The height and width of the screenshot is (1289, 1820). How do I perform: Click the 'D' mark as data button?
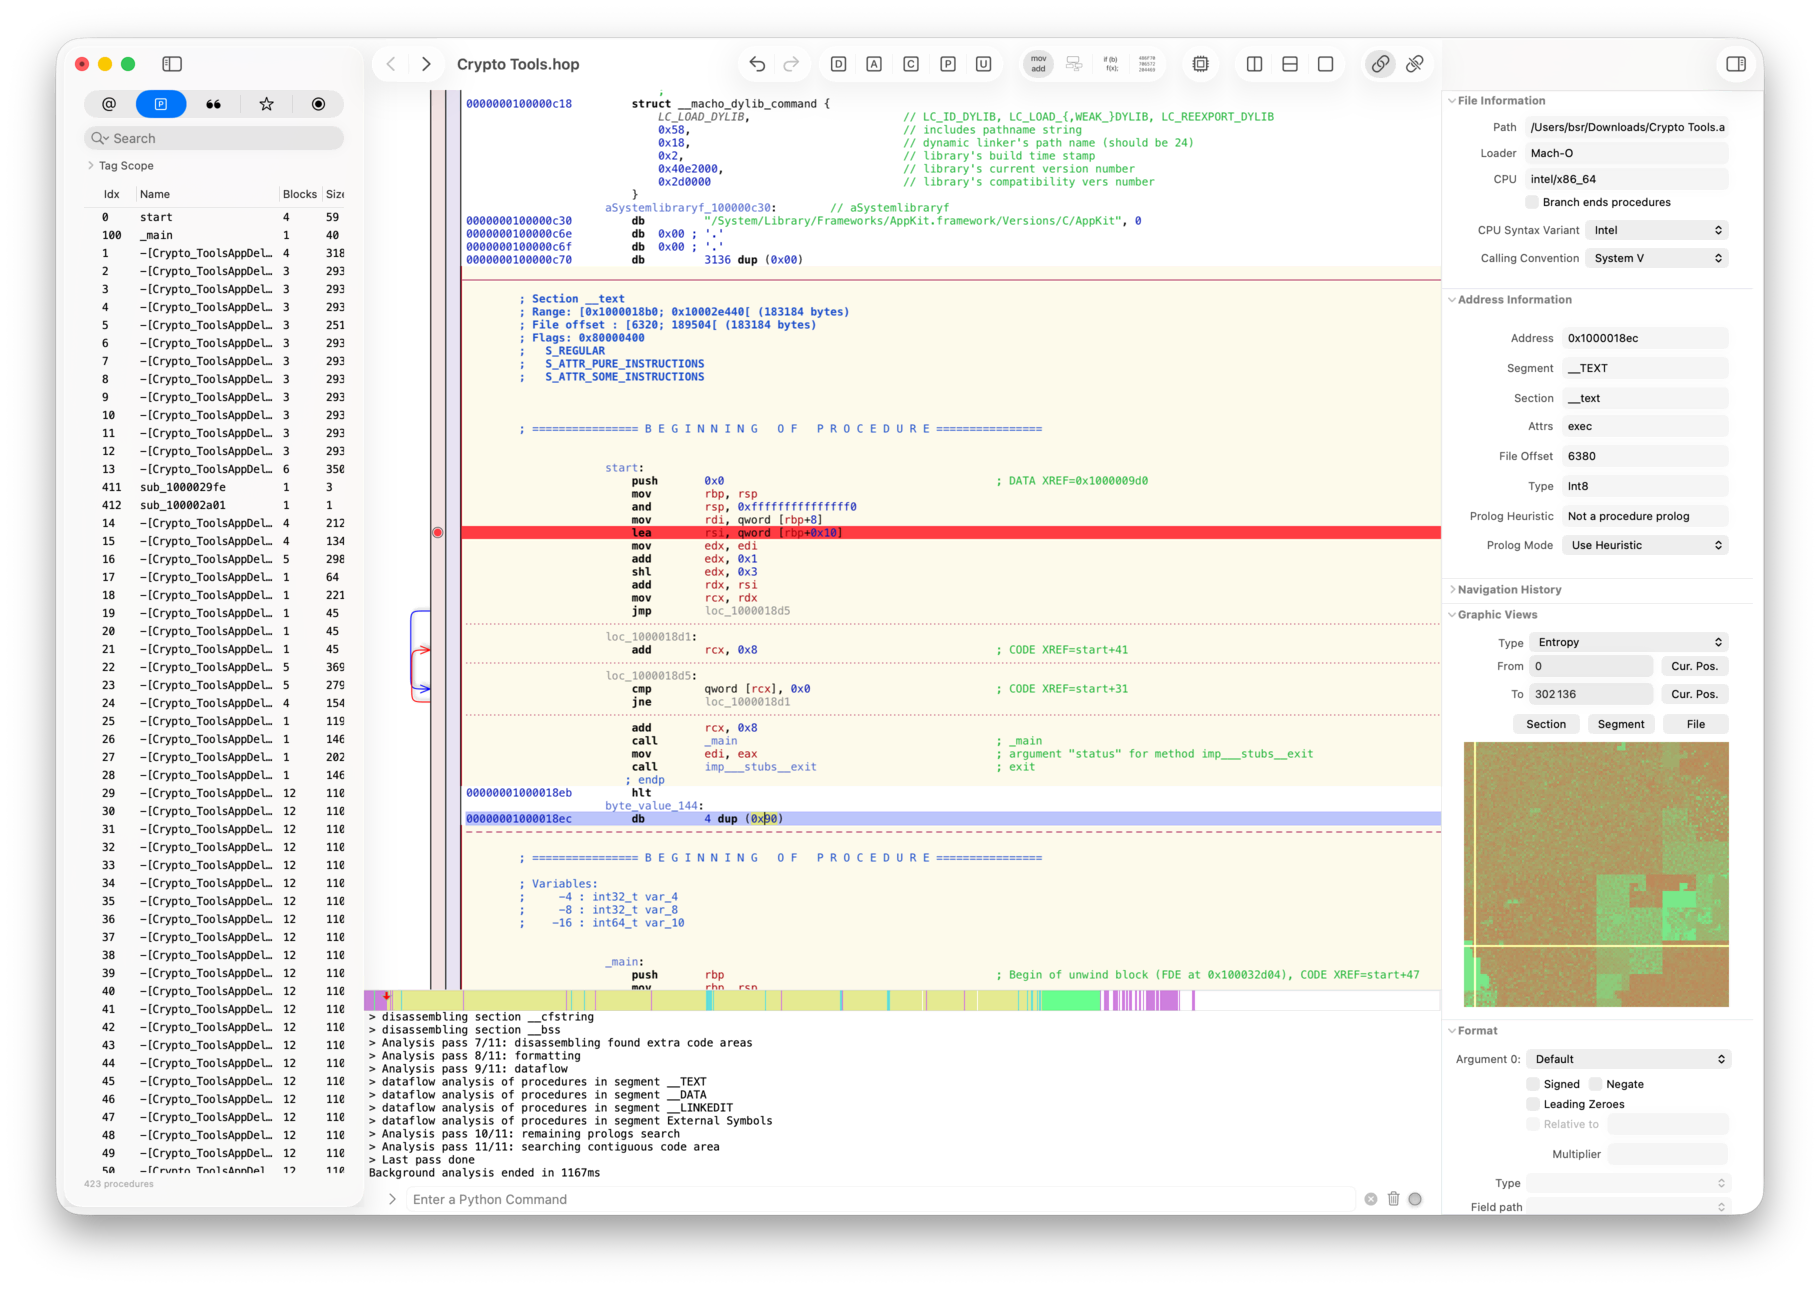point(838,64)
